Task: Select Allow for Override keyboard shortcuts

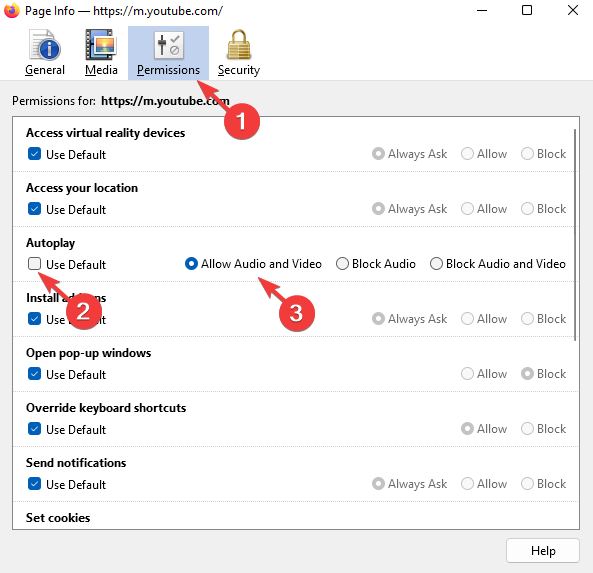Action: [467, 429]
